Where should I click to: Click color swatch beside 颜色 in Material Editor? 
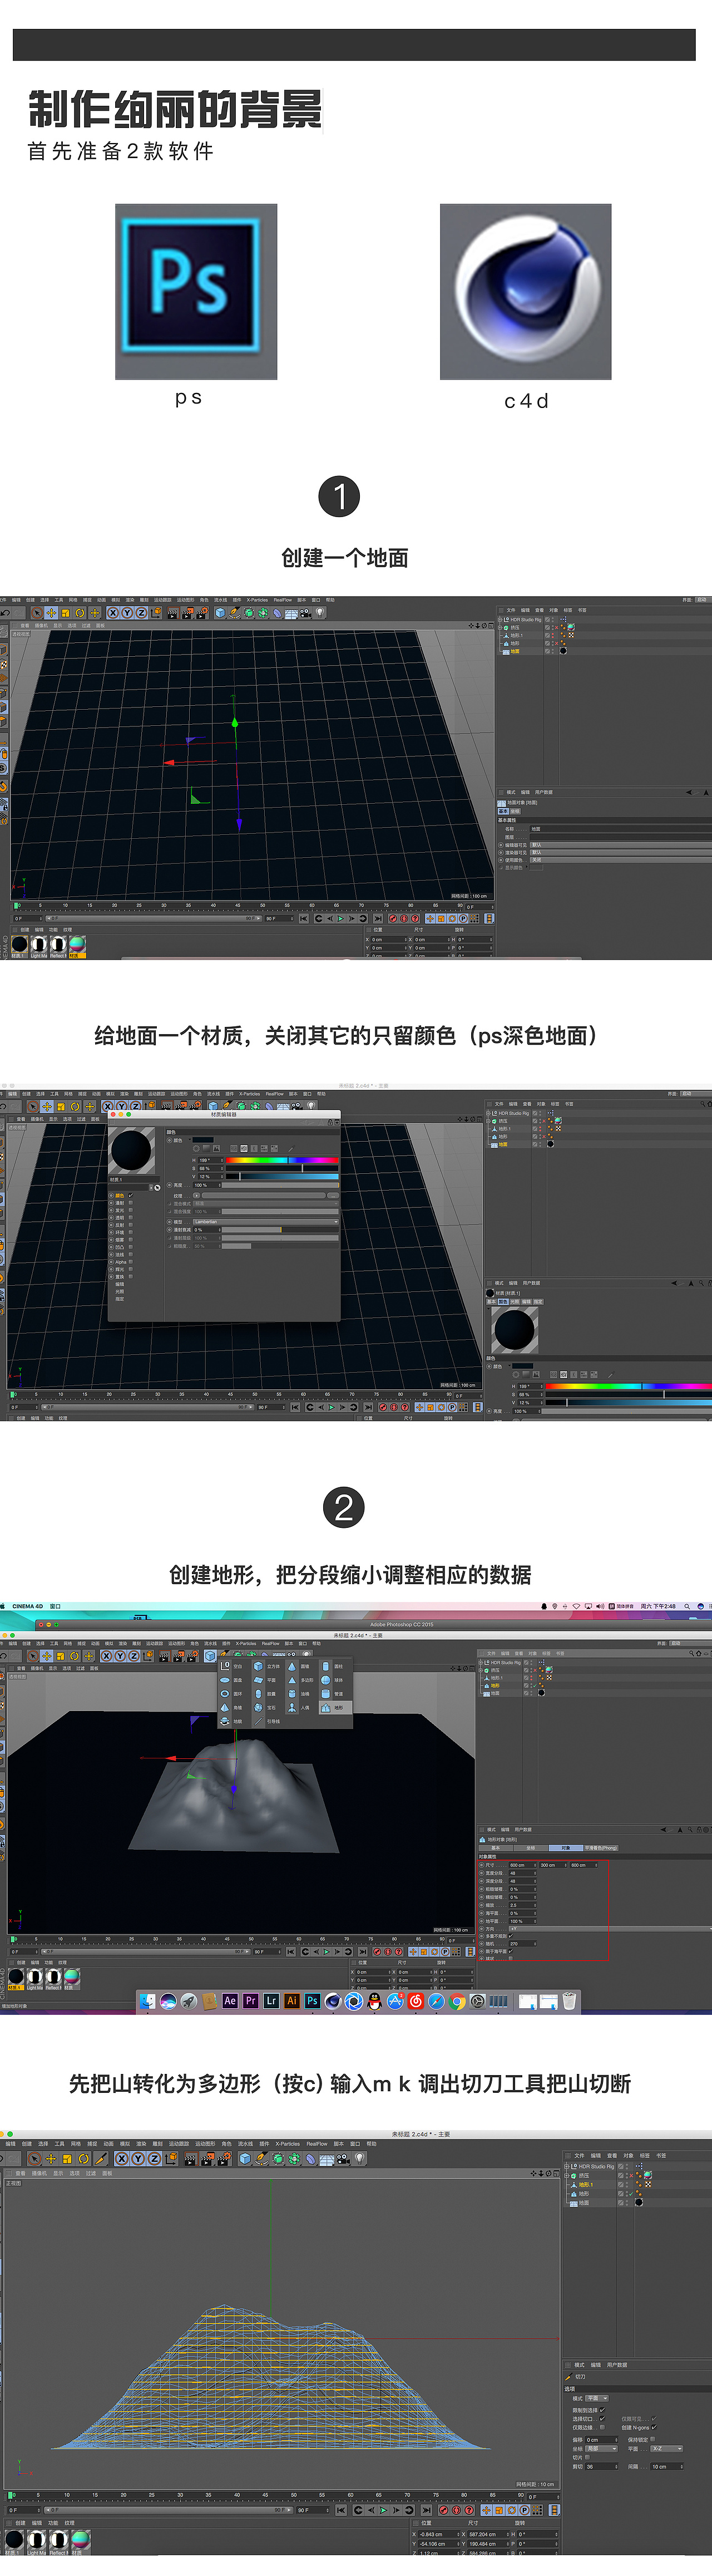(x=203, y=1140)
